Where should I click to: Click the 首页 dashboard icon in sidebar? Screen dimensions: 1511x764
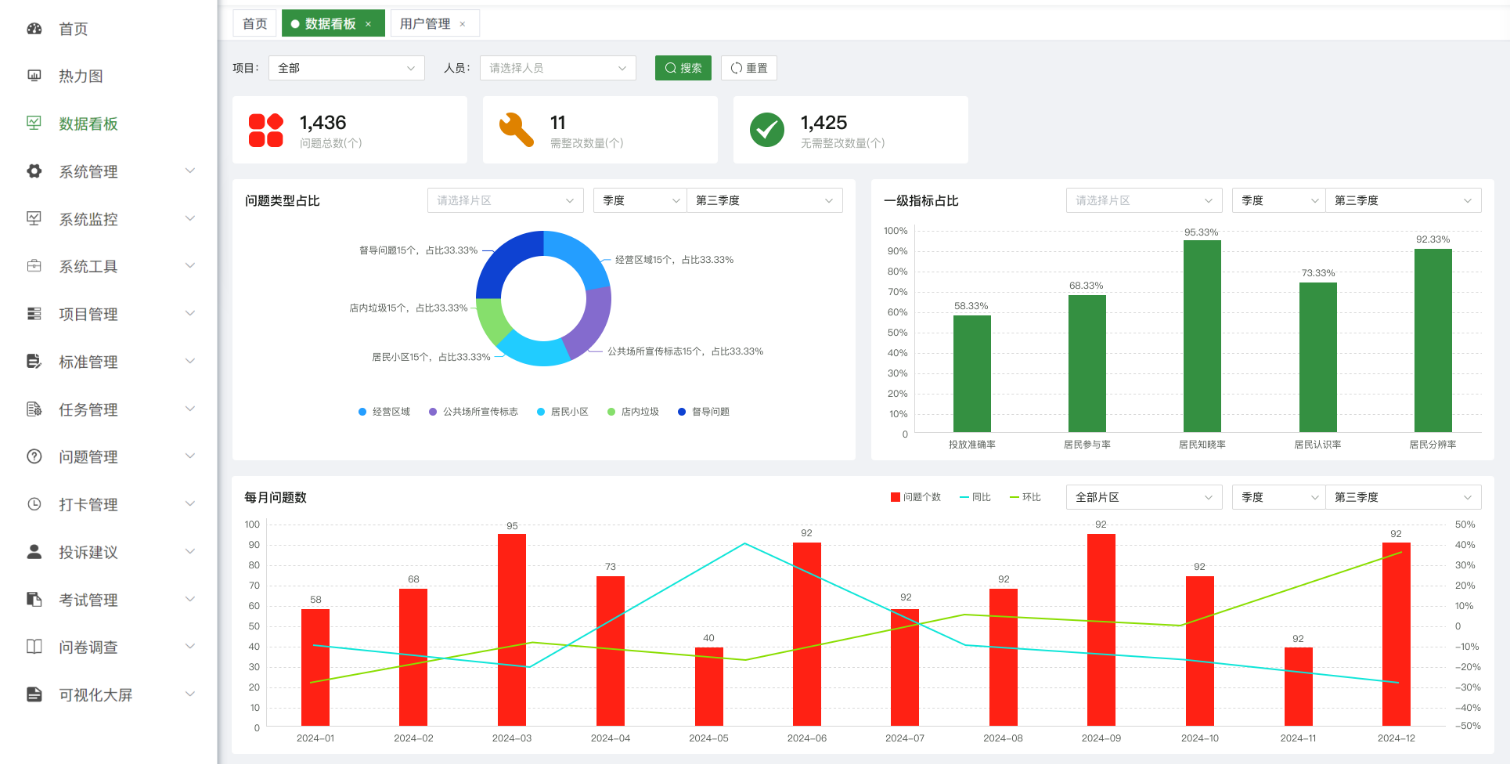34,29
